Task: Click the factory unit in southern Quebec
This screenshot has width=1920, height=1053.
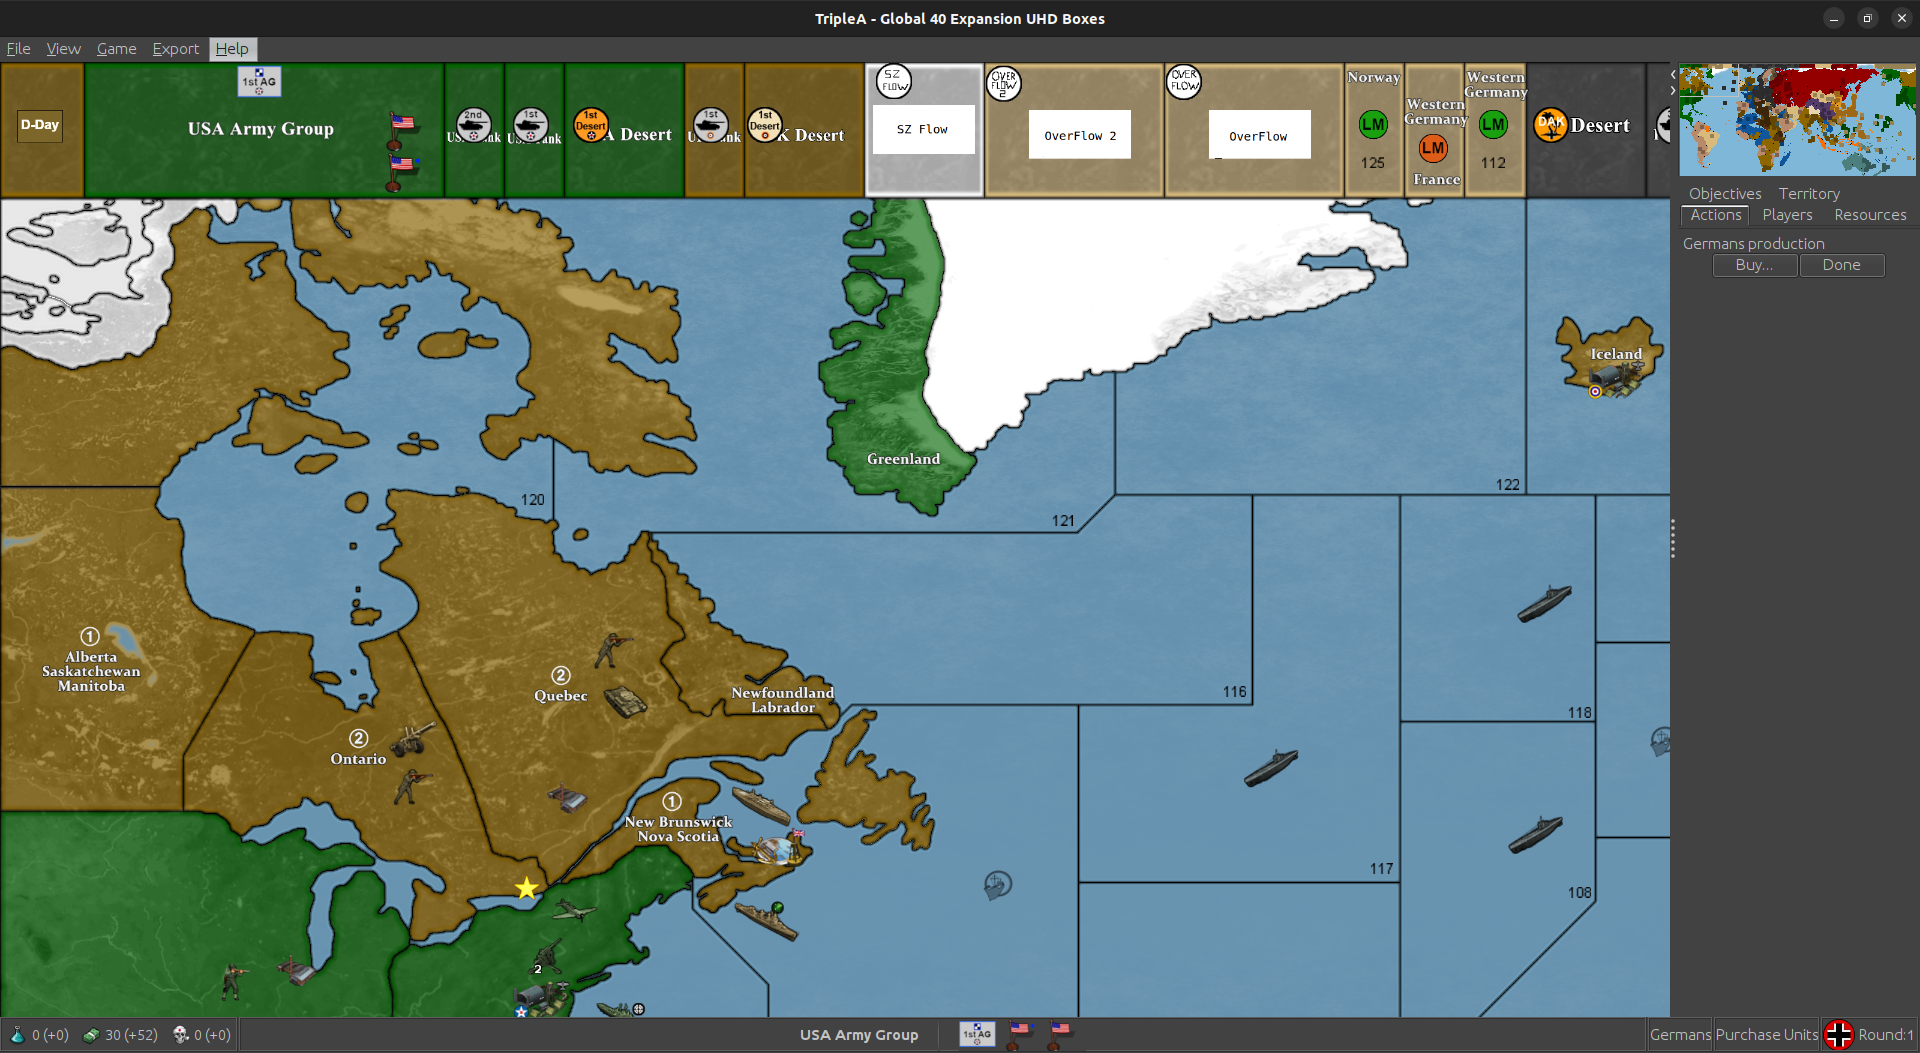Action: (567, 798)
